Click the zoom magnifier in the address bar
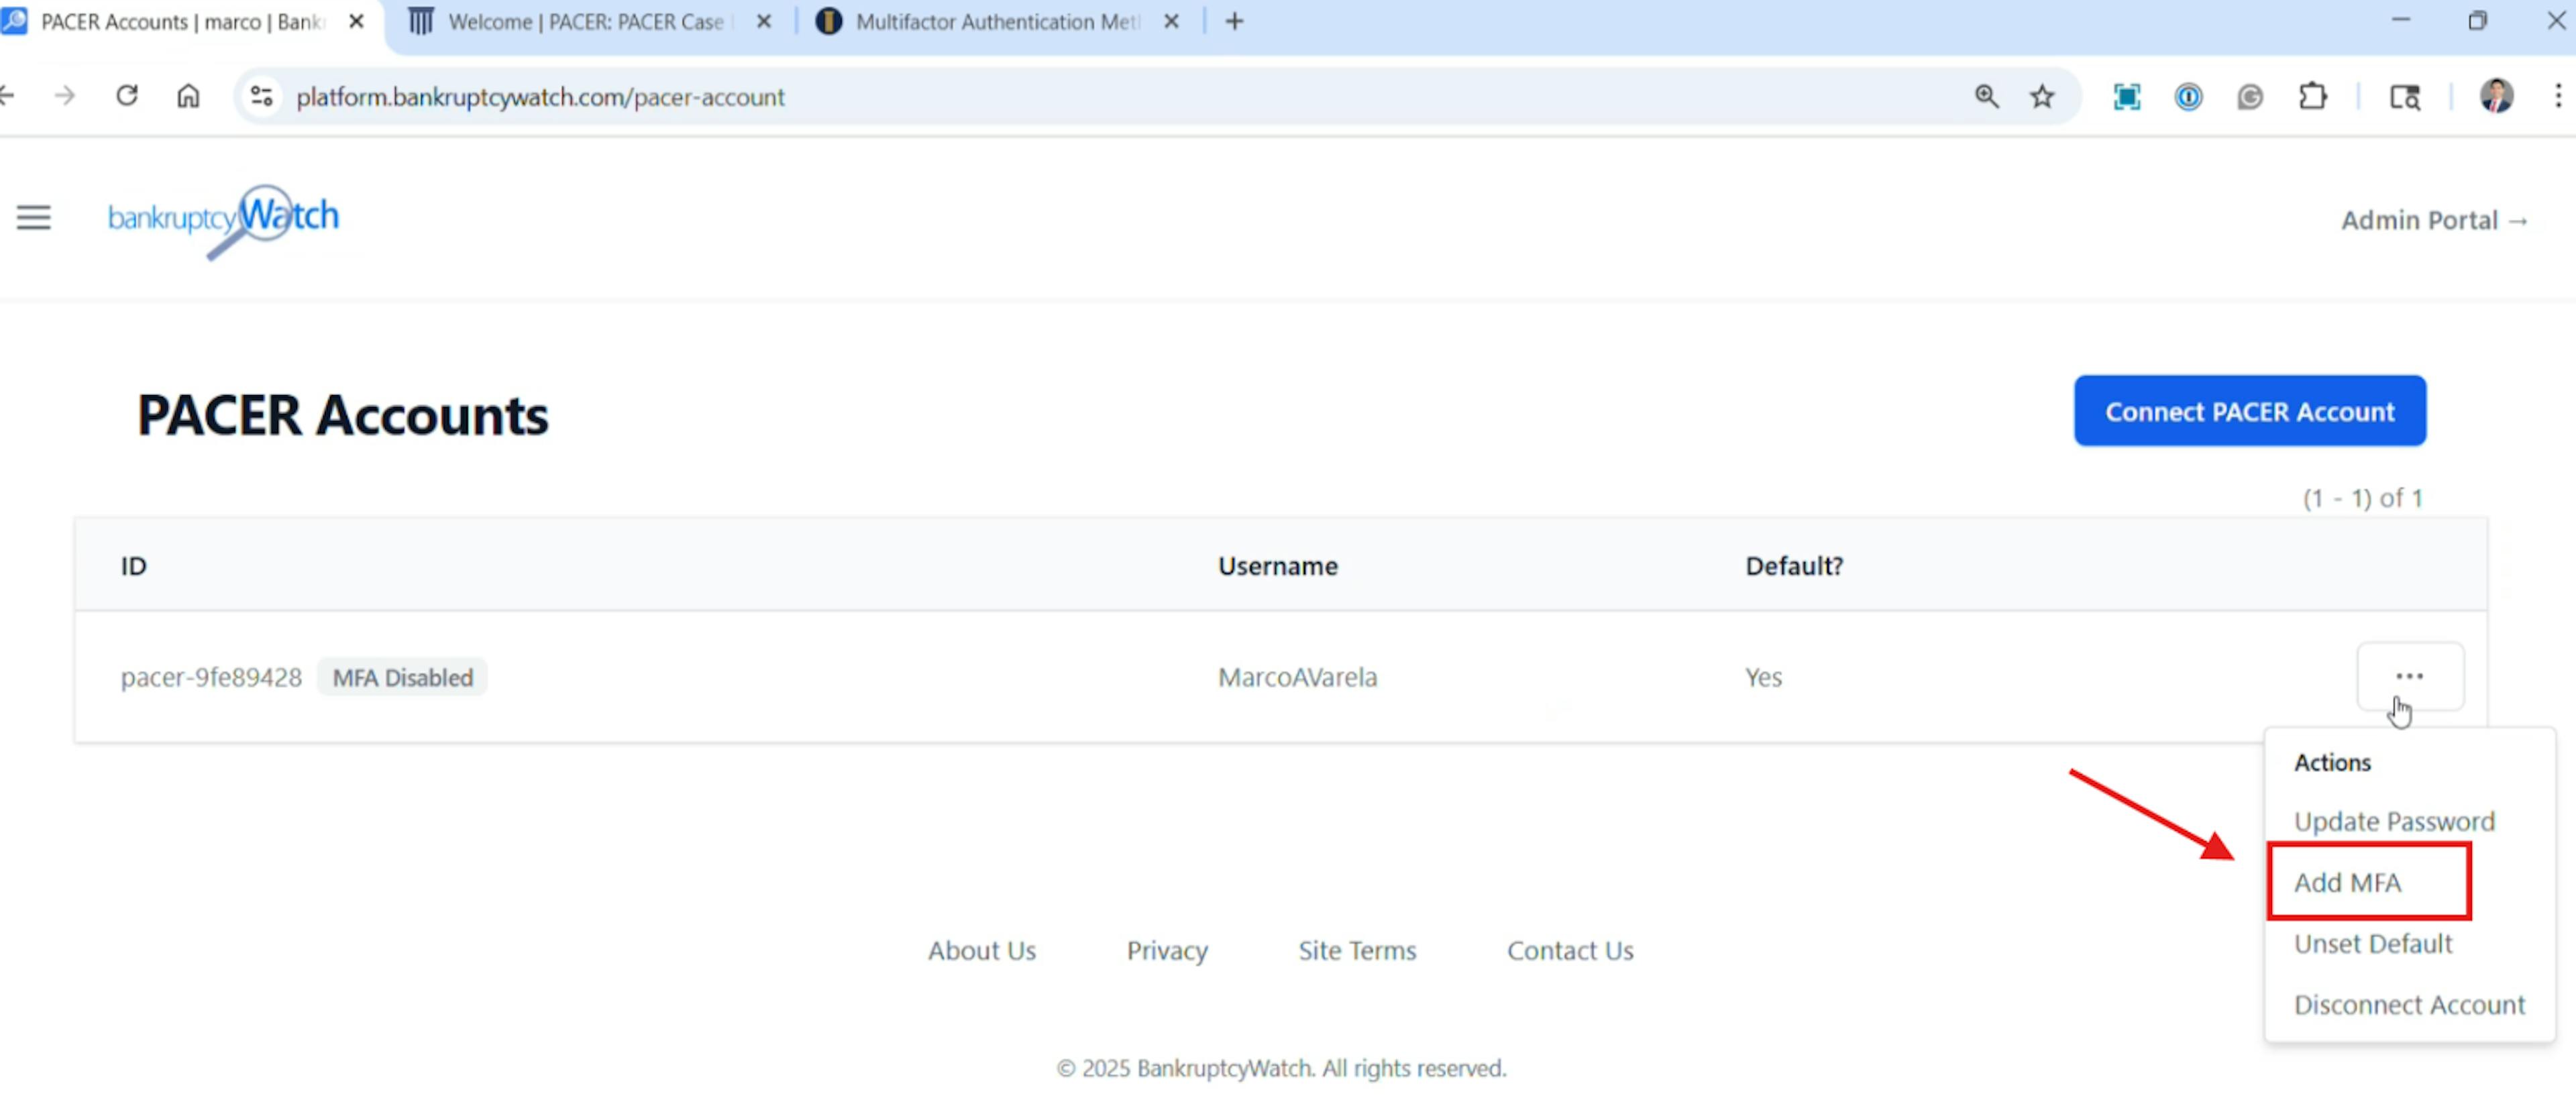 pos(1986,96)
